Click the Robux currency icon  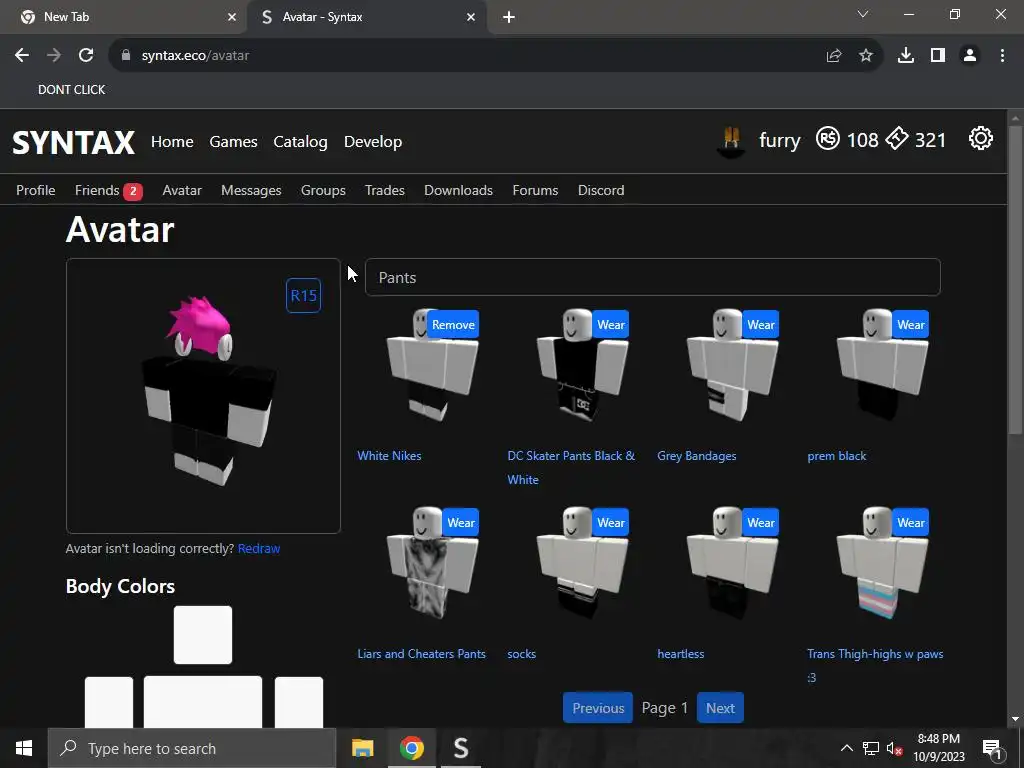coord(827,139)
